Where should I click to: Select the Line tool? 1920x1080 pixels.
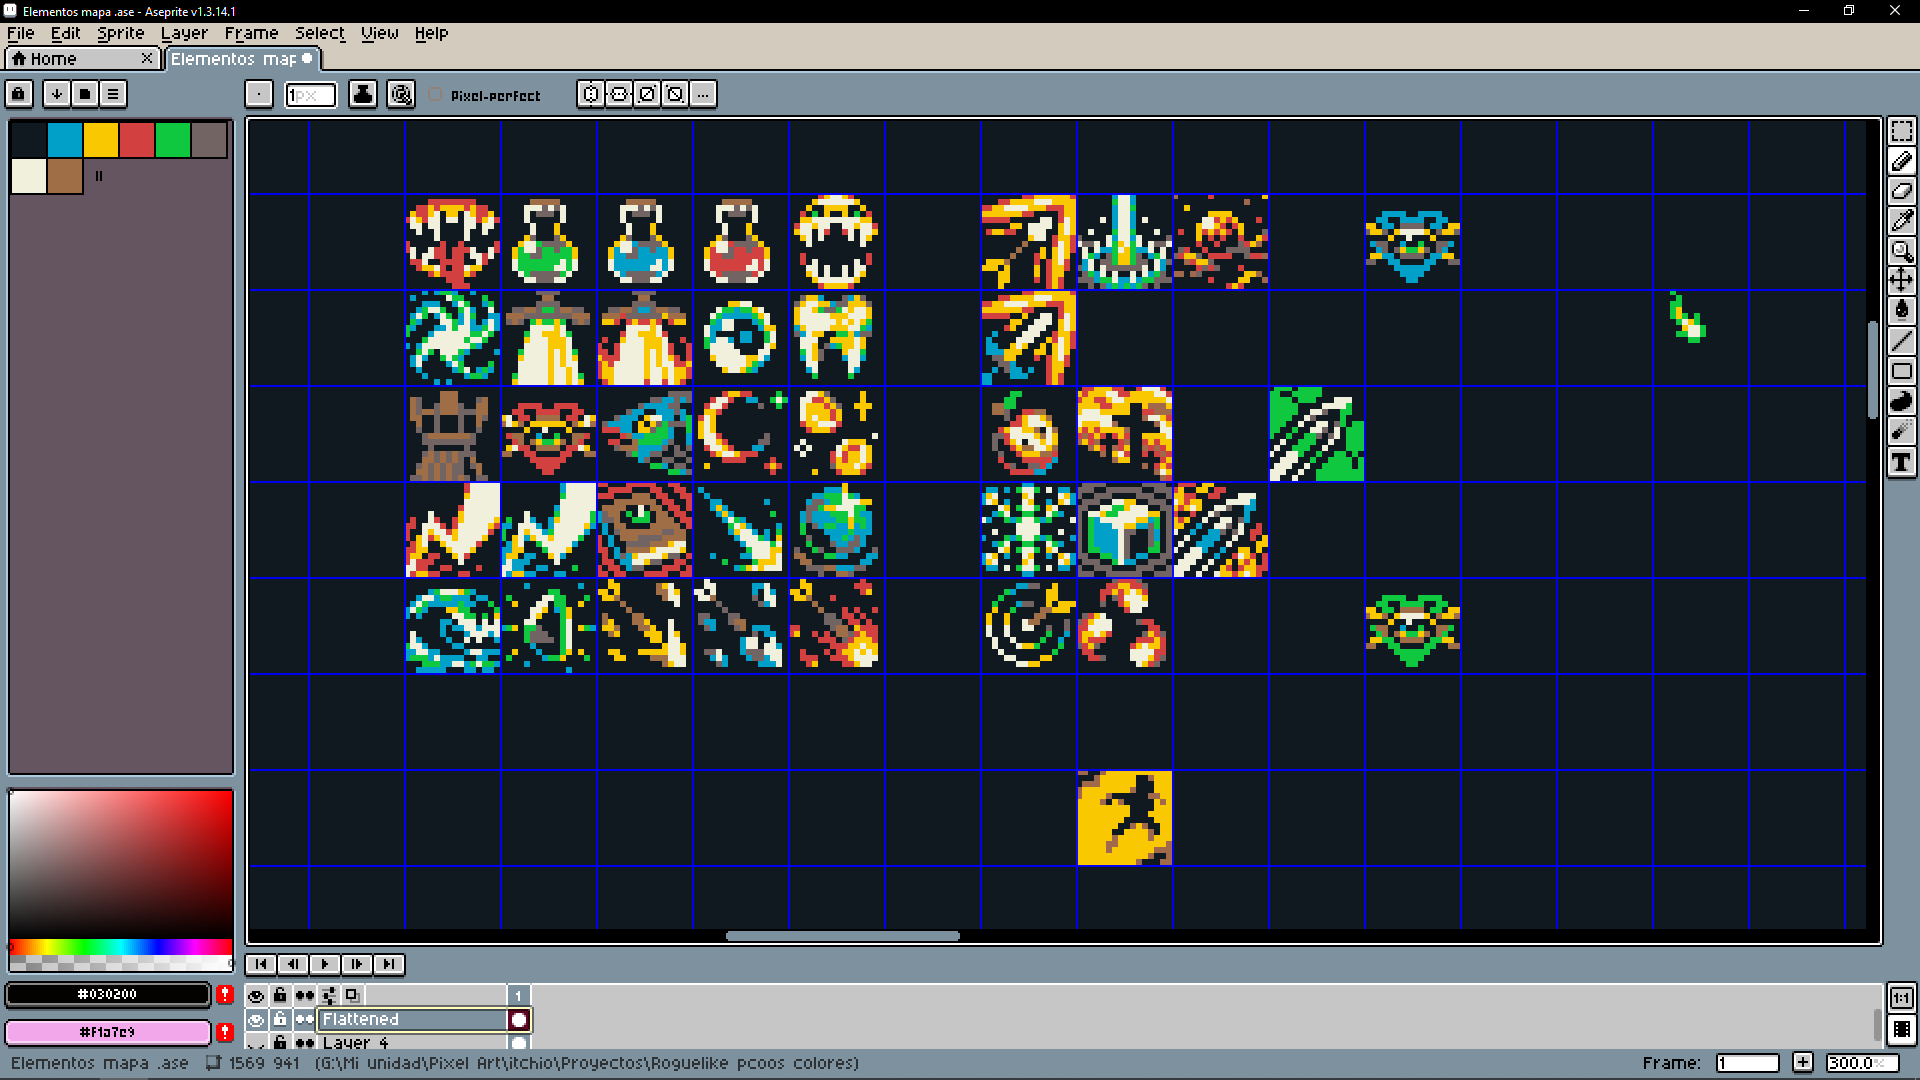1901,341
